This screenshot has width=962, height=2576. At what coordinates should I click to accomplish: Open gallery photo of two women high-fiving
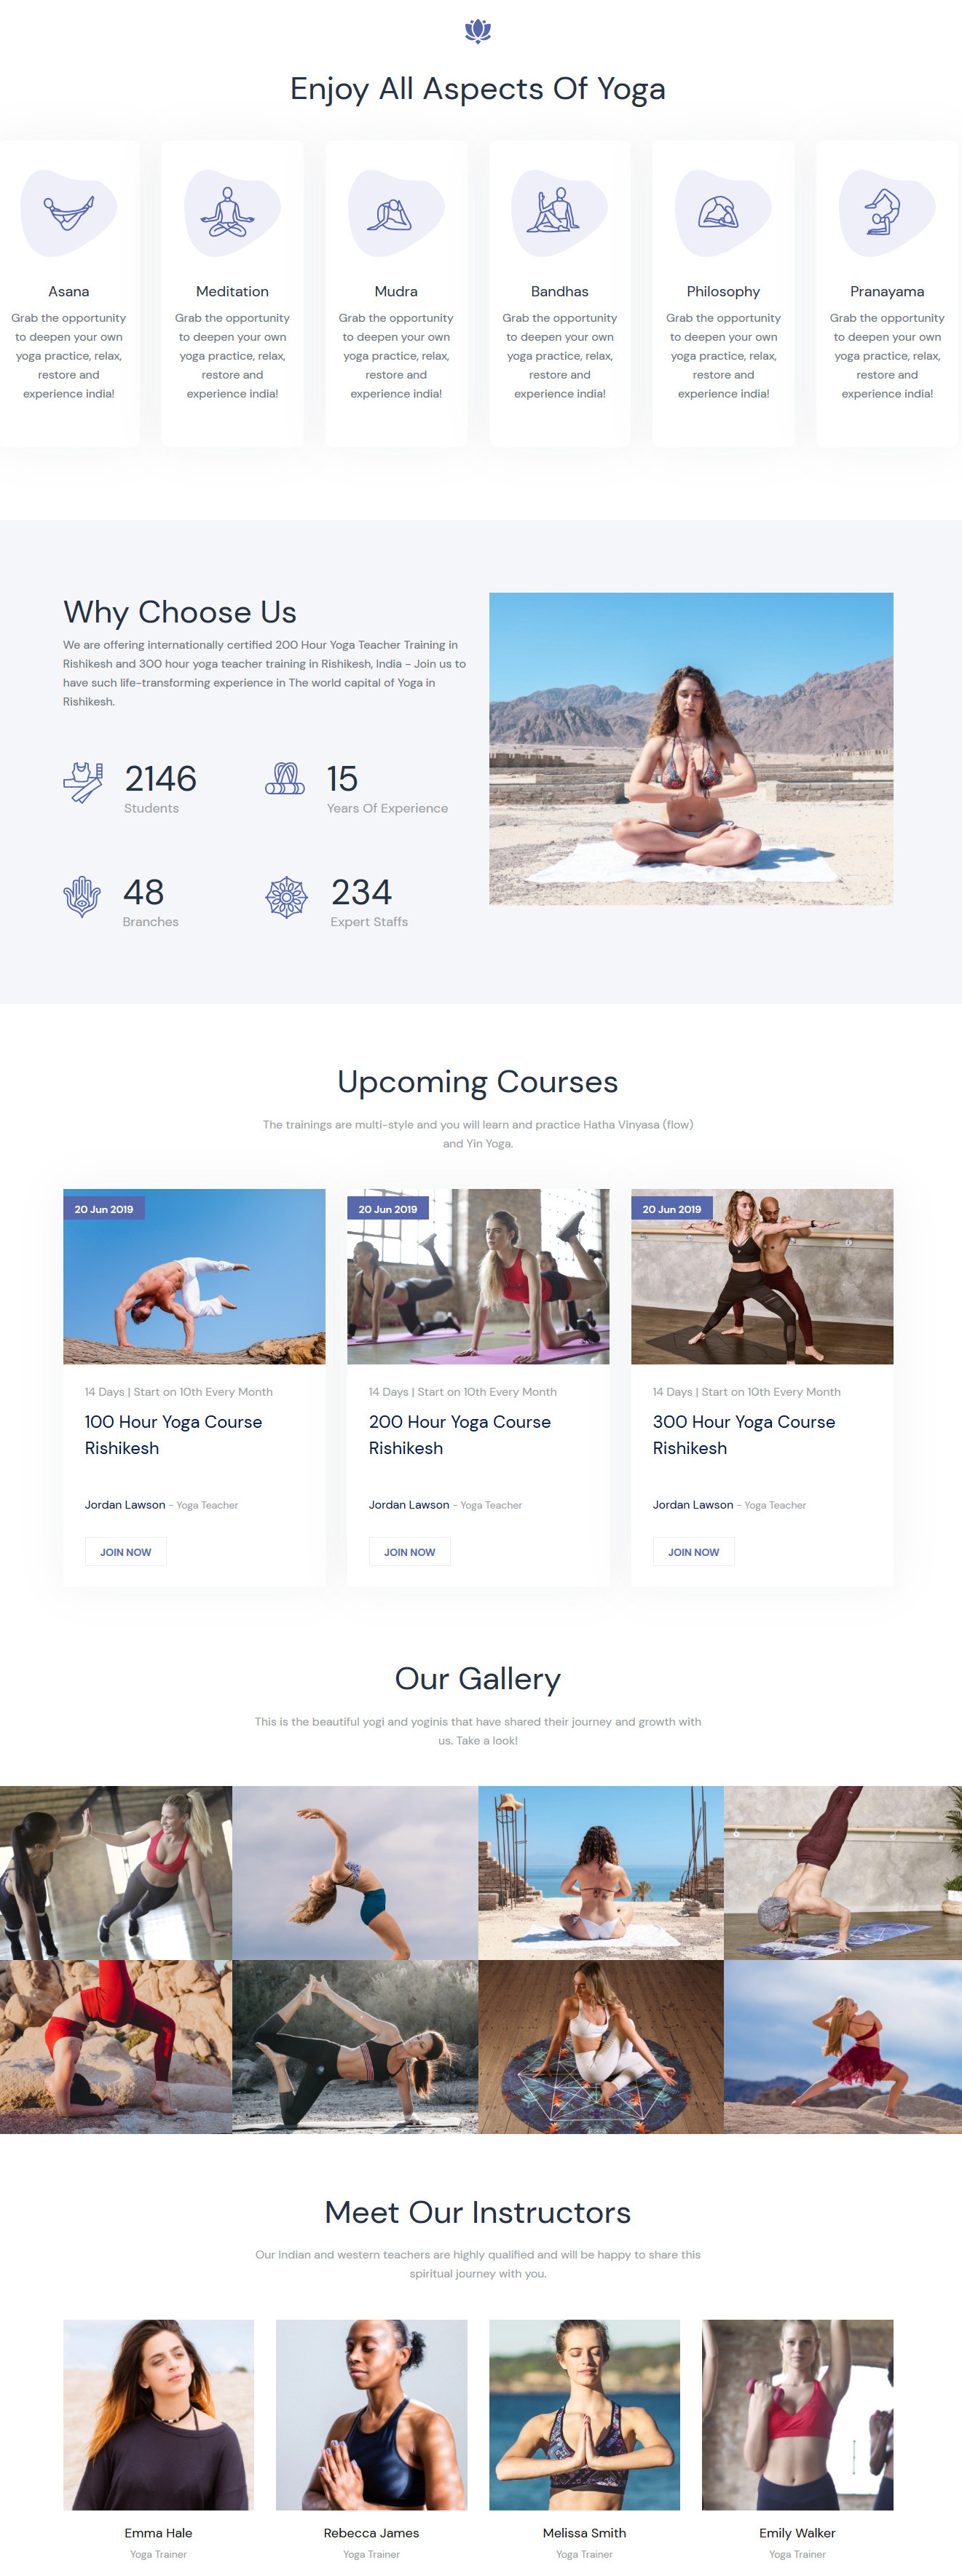tap(116, 1872)
